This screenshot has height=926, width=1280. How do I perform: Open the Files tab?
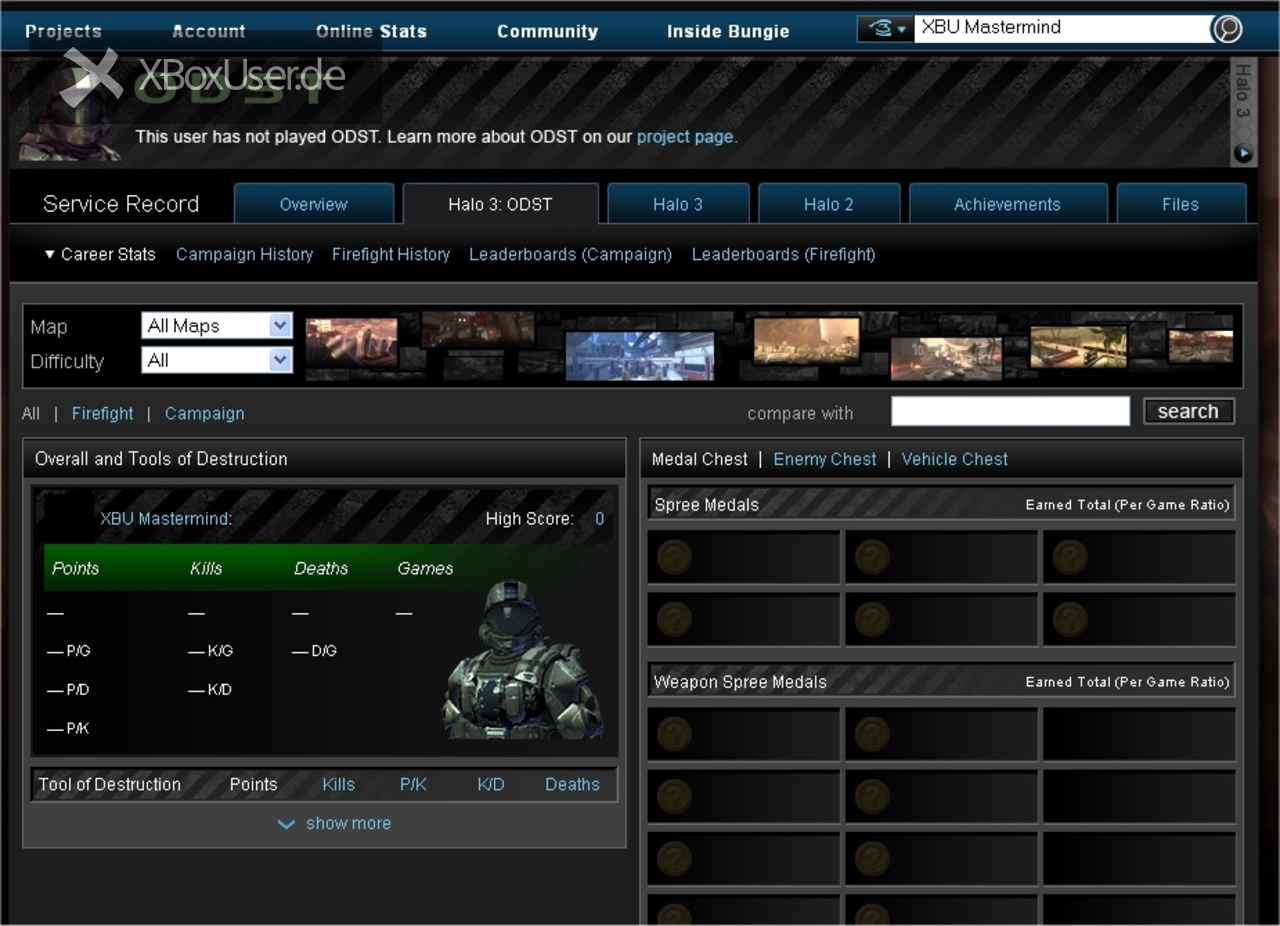[x=1181, y=204]
